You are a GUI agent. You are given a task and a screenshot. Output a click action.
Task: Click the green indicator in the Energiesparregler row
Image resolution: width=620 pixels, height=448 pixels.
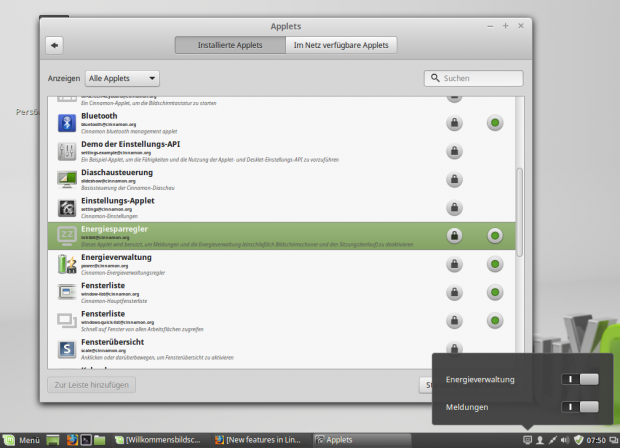[x=495, y=236]
